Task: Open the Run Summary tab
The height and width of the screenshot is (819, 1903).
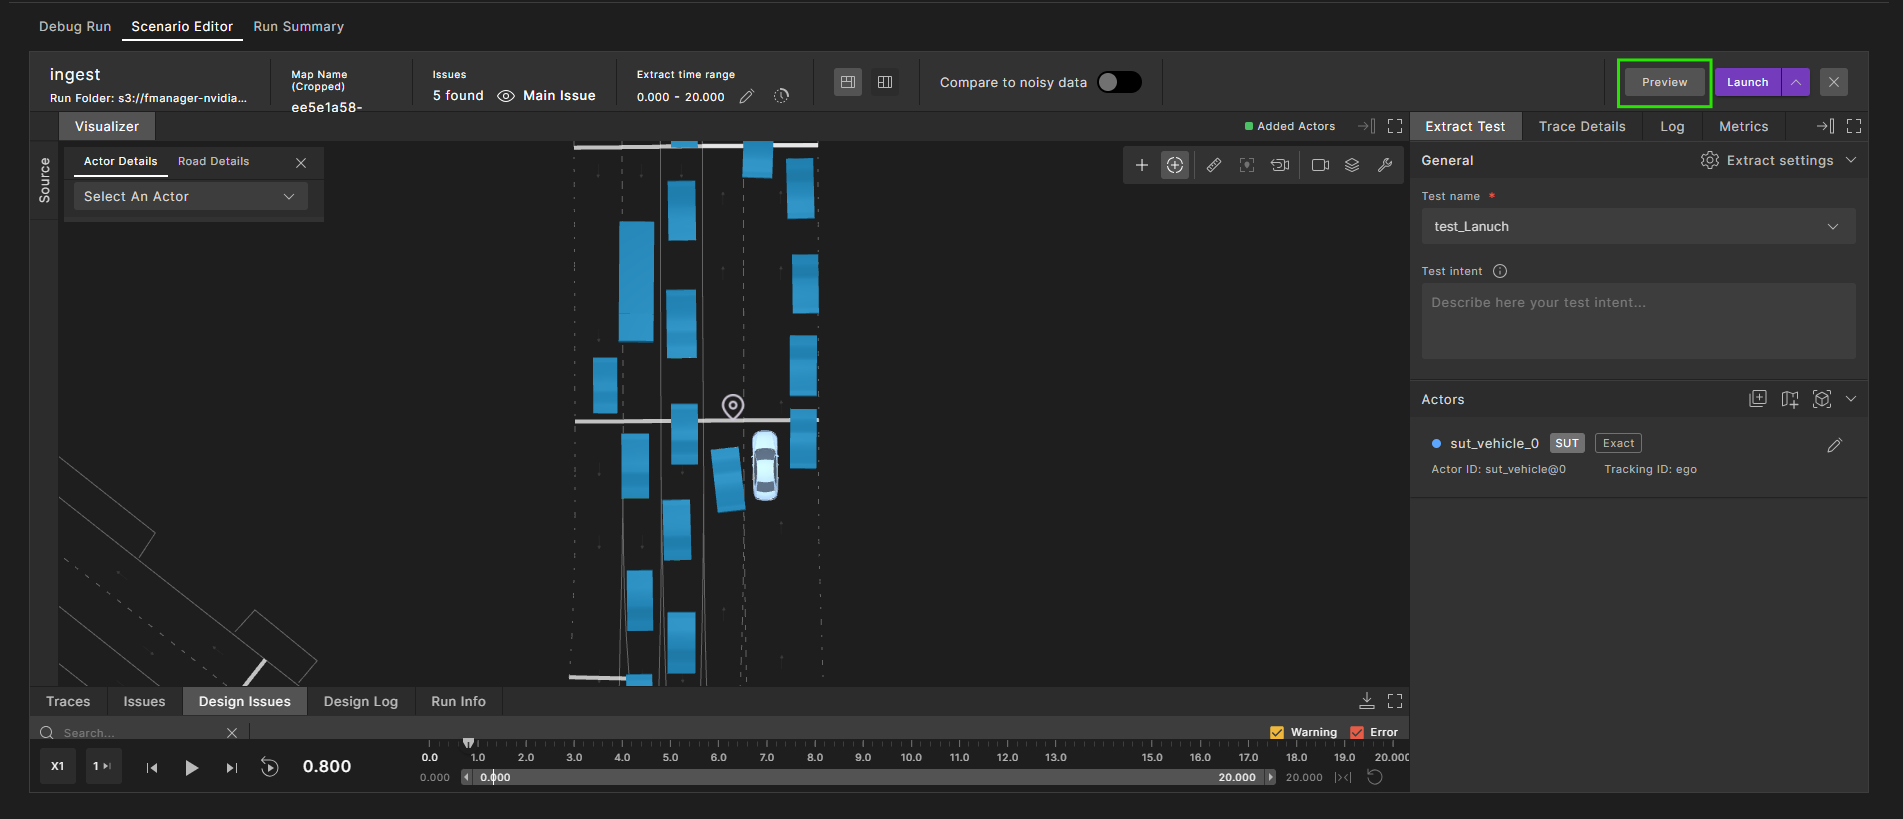Action: pyautogui.click(x=298, y=26)
